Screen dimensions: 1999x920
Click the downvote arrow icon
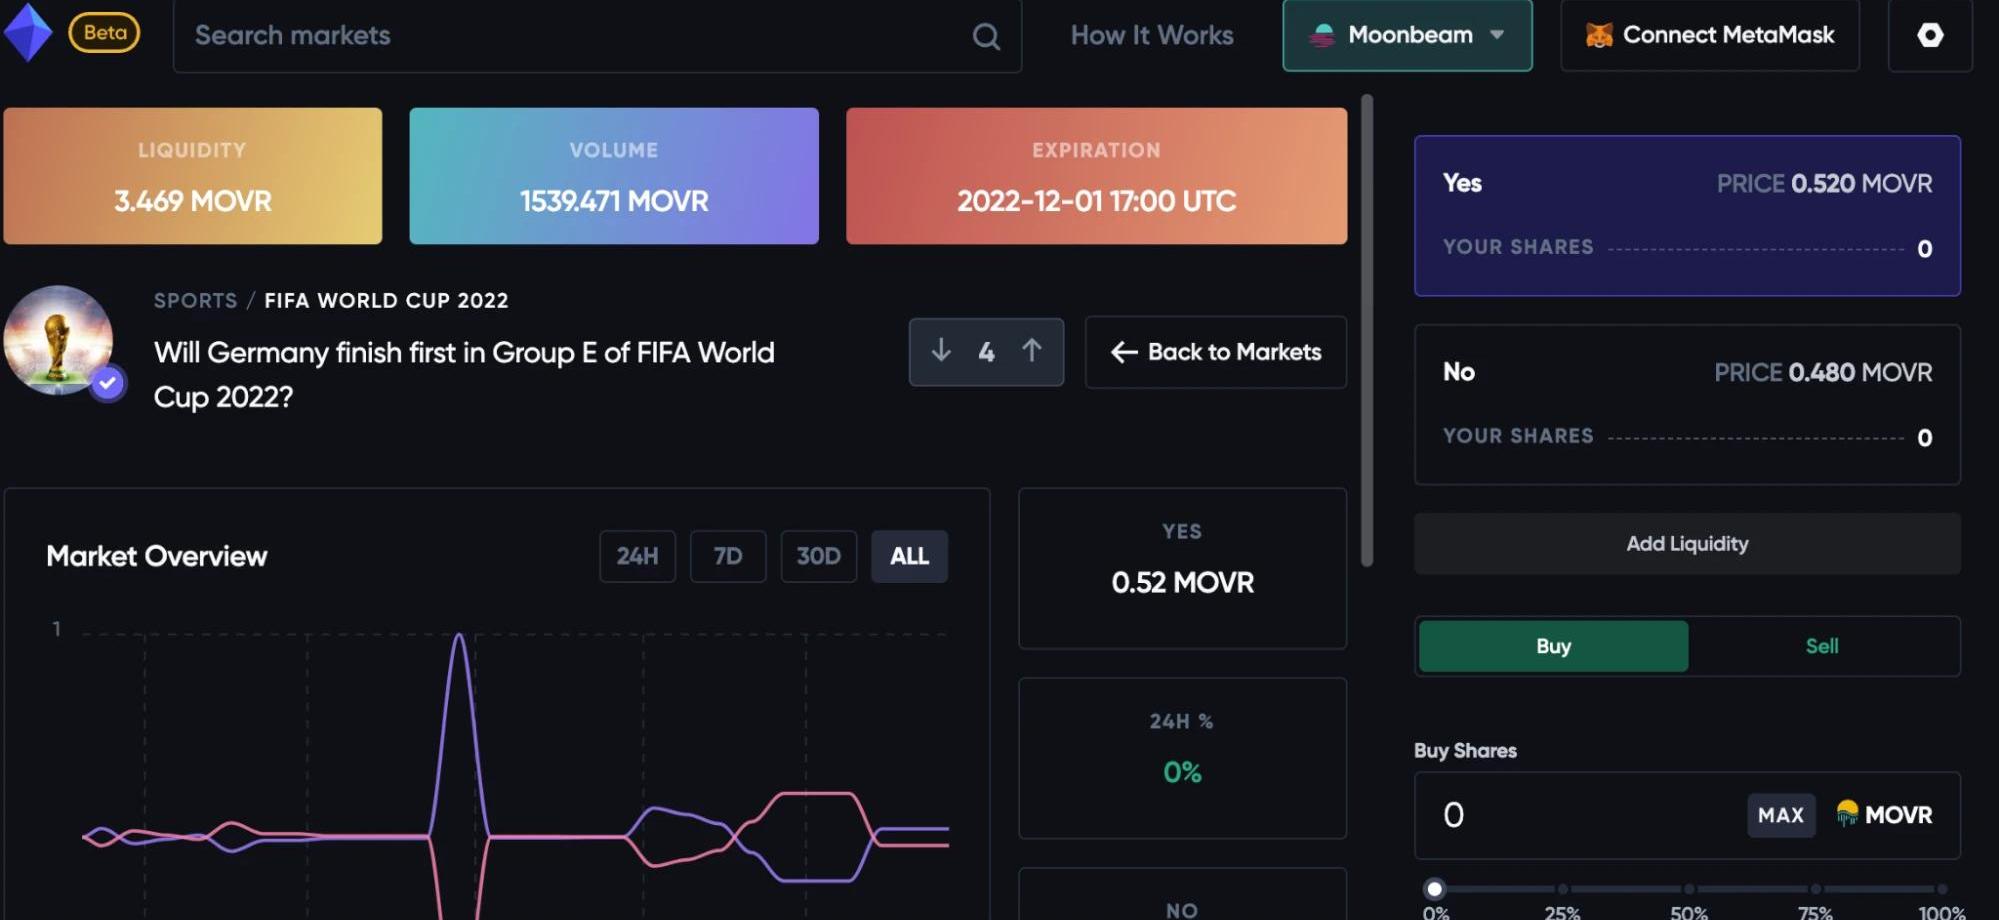coord(941,351)
